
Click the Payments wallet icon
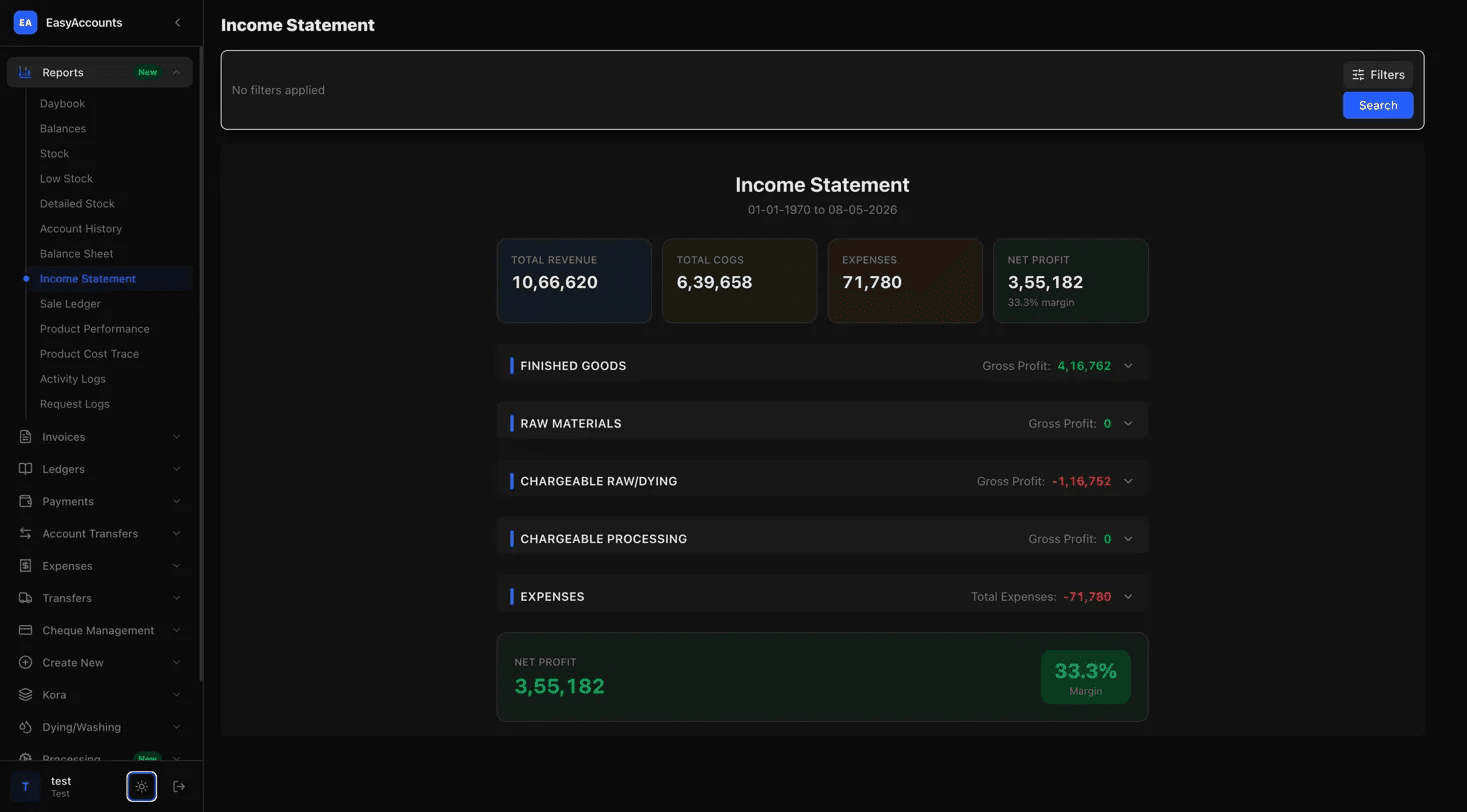(x=25, y=501)
